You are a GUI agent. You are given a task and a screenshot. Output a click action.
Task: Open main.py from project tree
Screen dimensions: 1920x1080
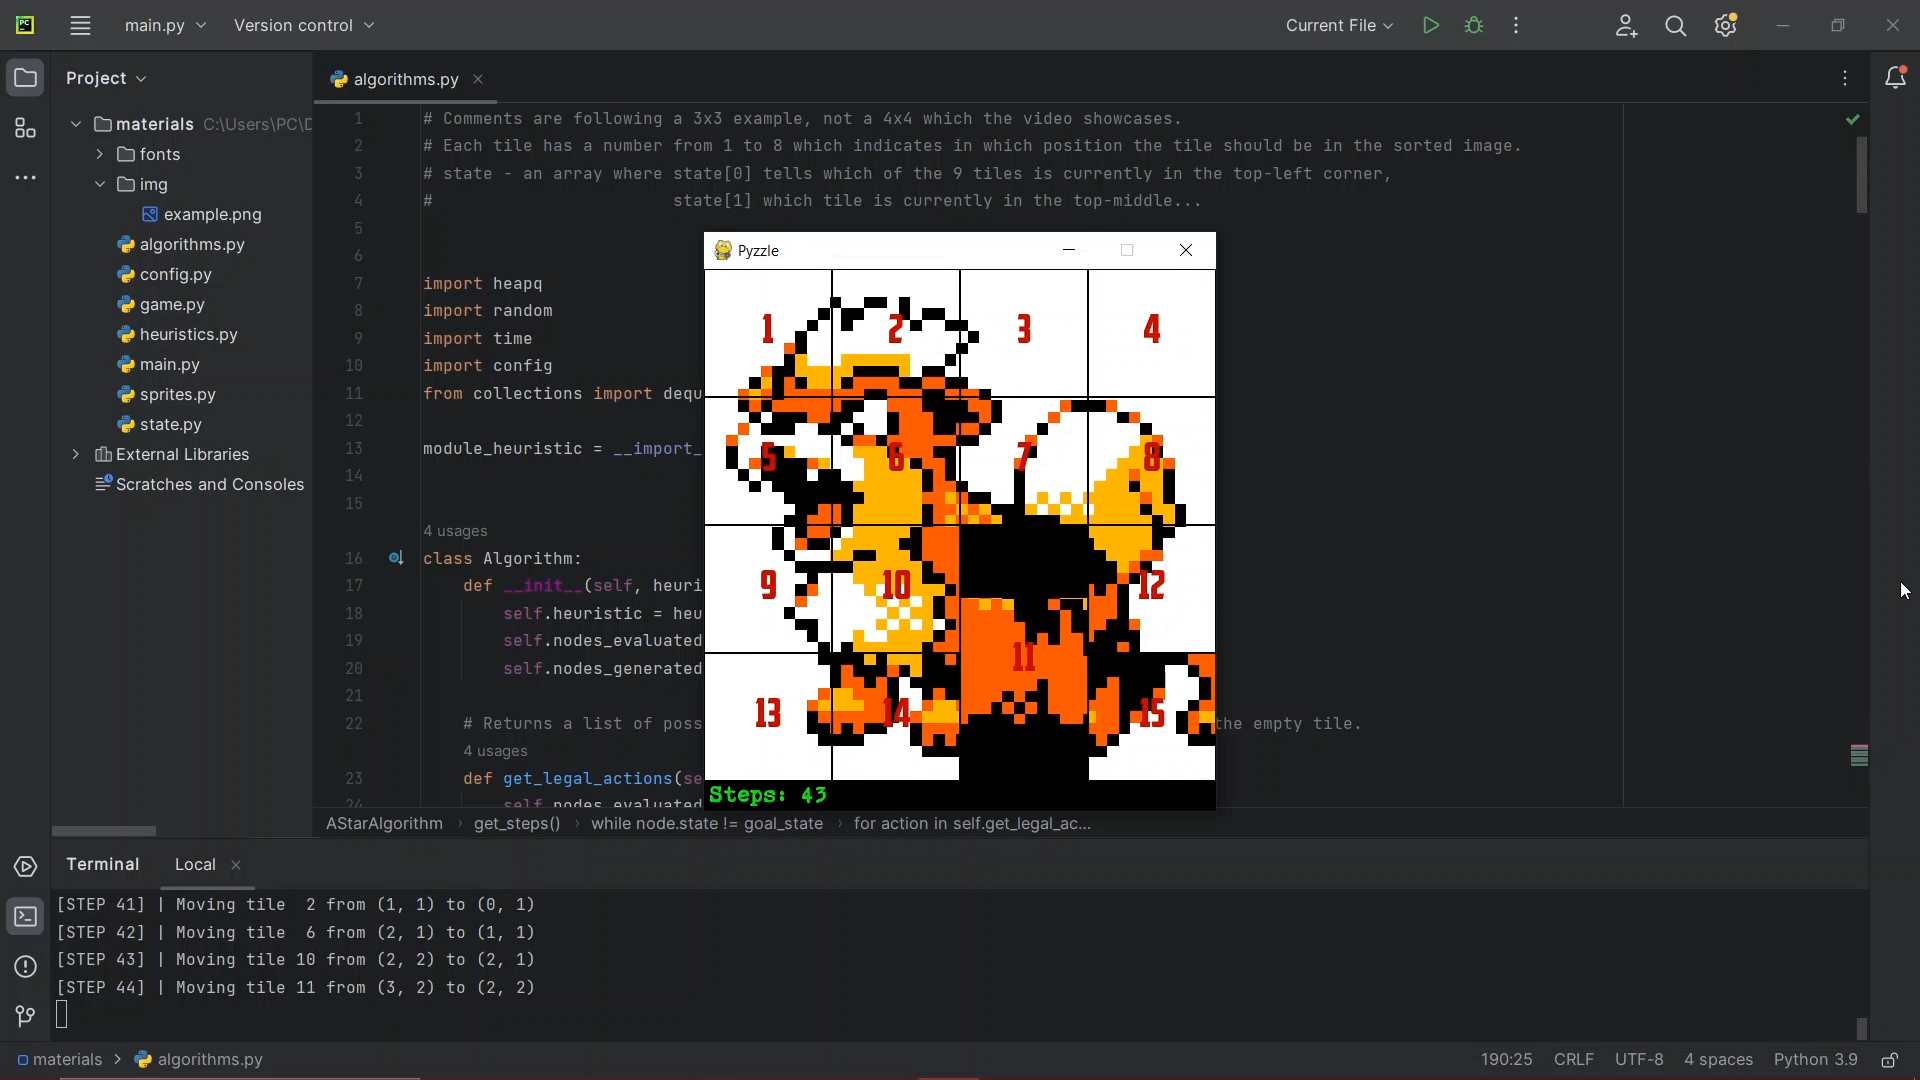pyautogui.click(x=159, y=365)
